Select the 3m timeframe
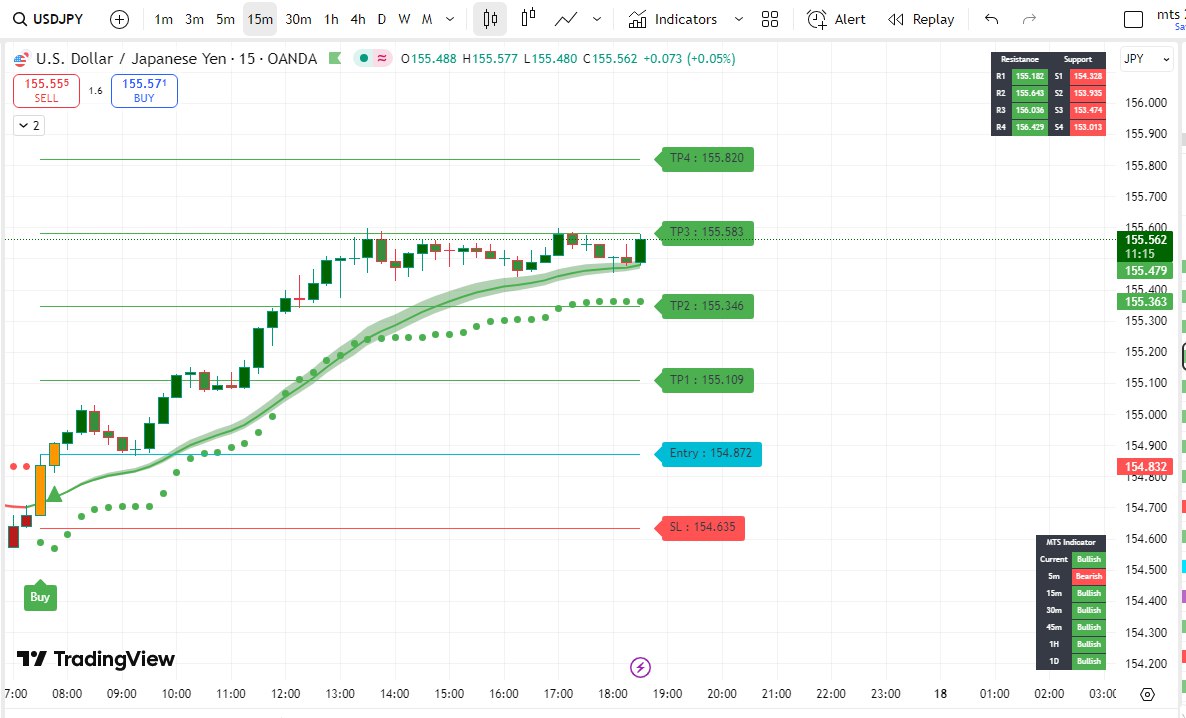1186x718 pixels. (194, 19)
